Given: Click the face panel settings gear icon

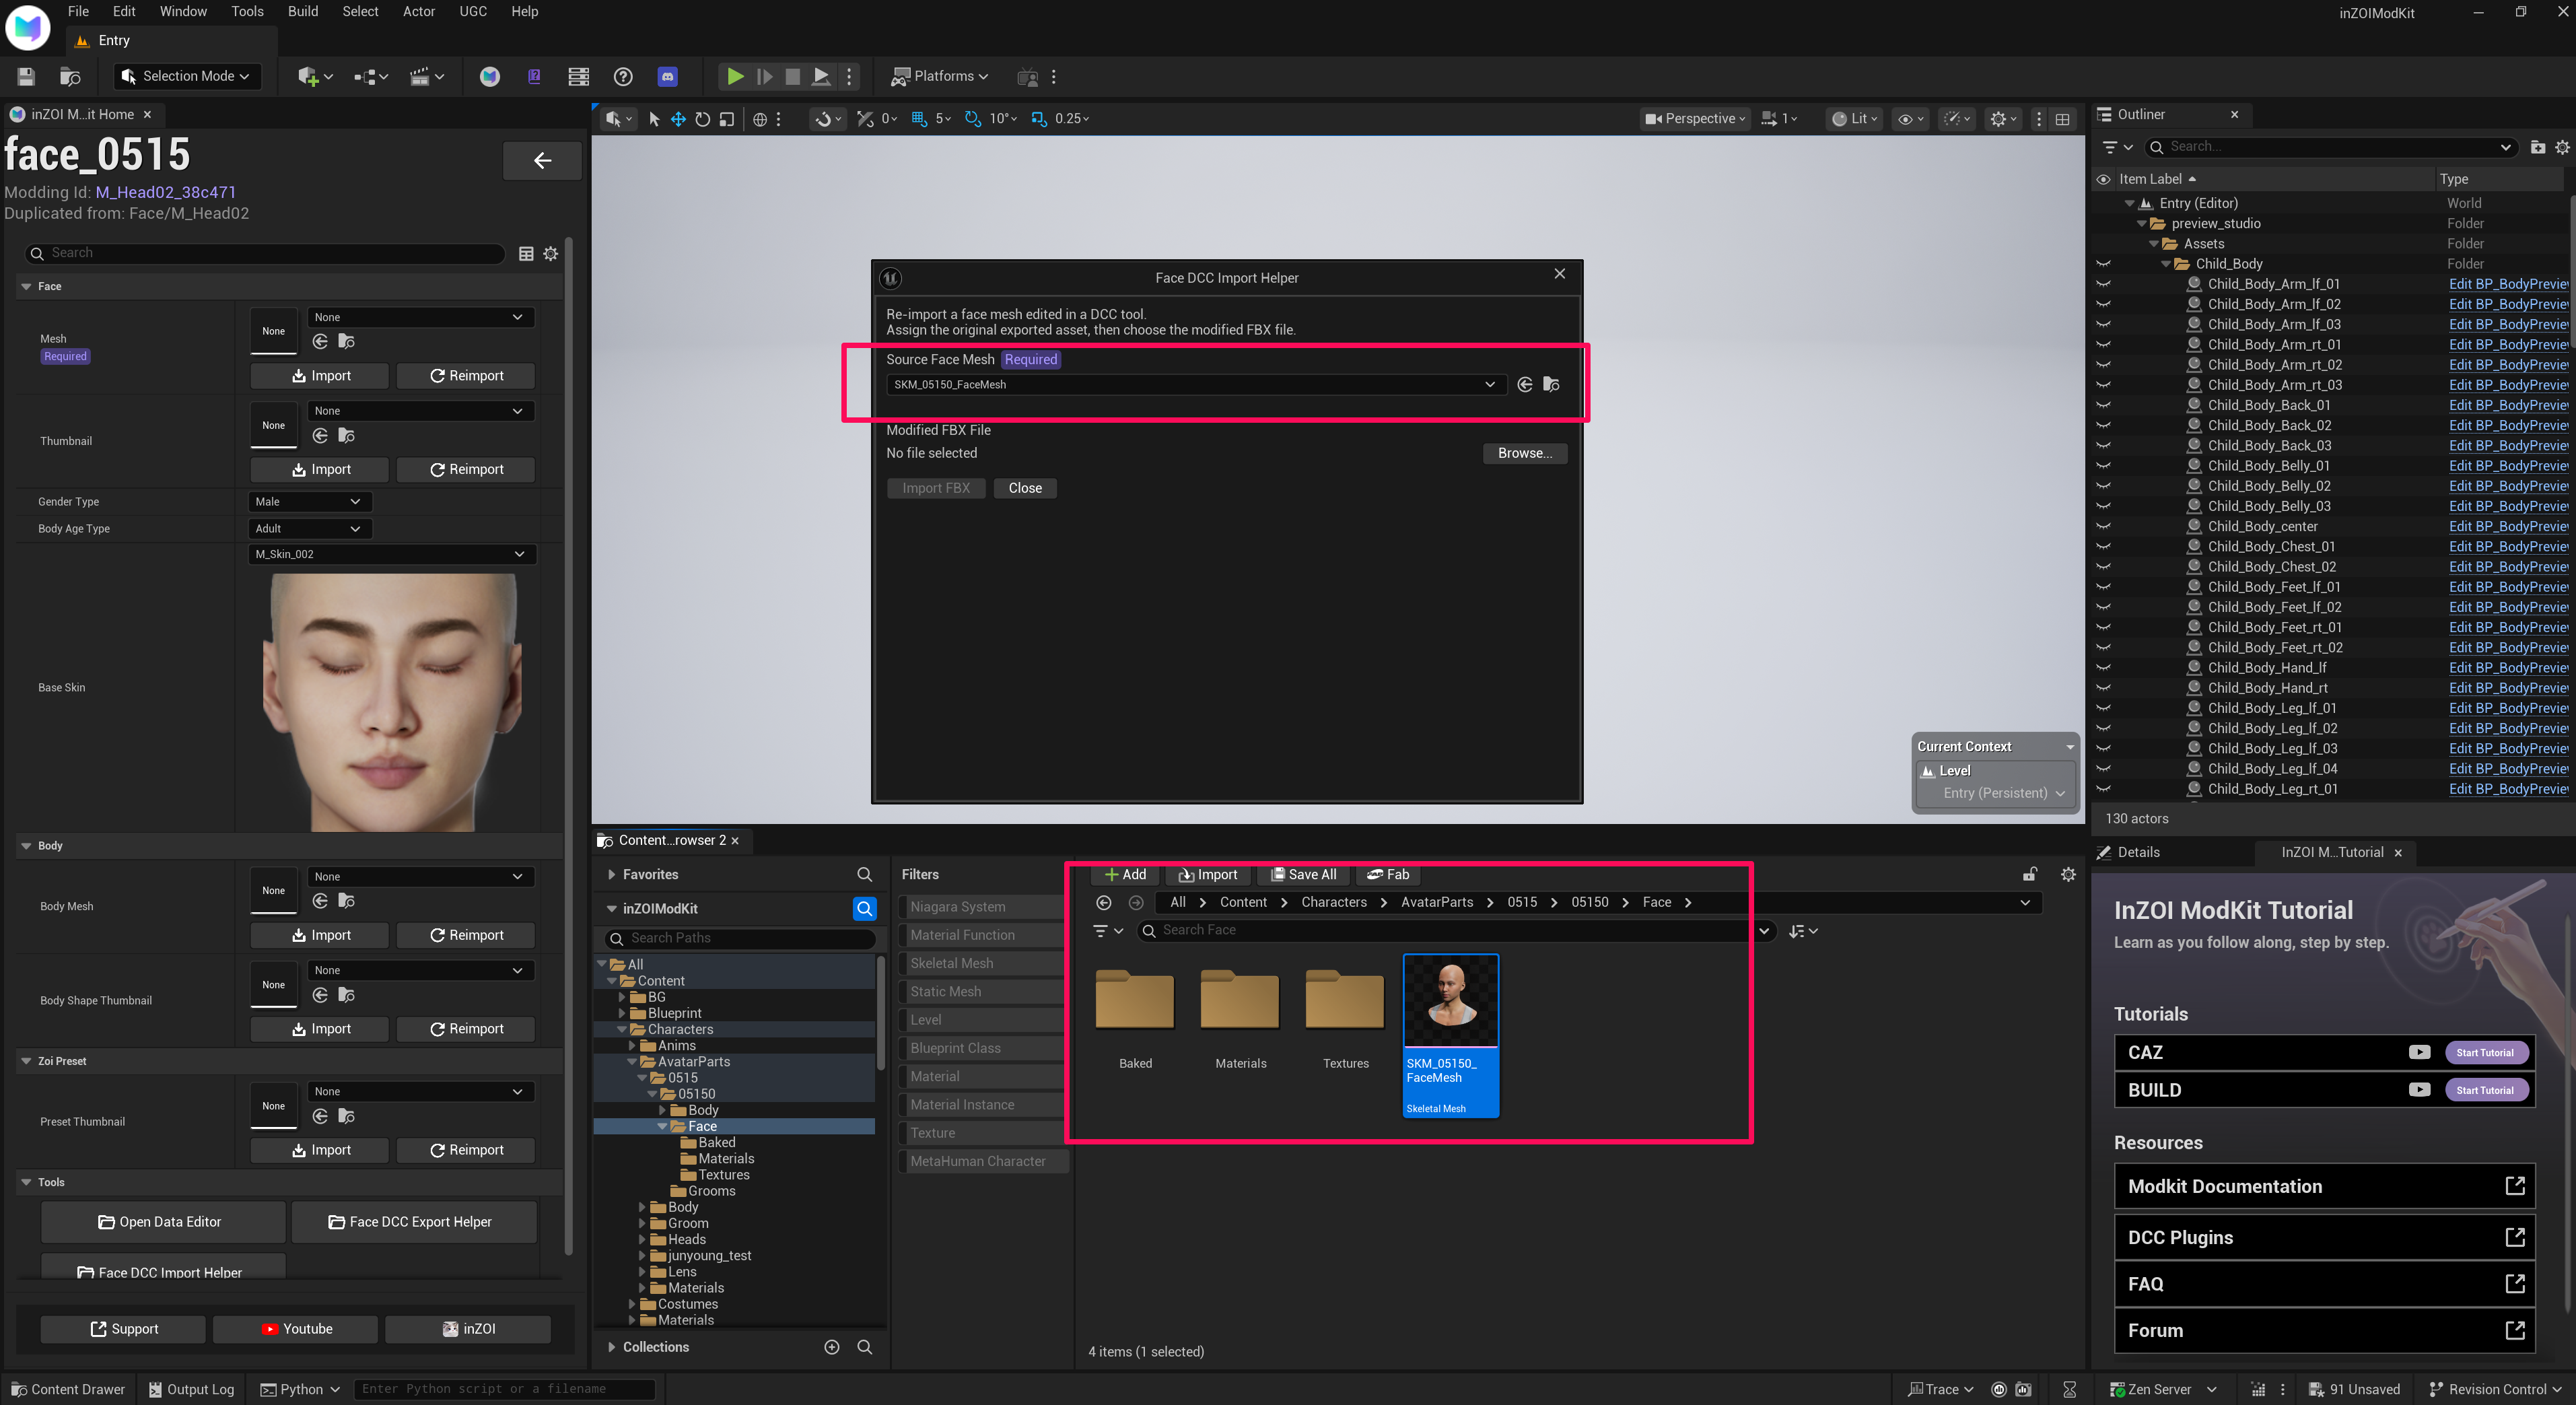Looking at the screenshot, I should tap(550, 254).
